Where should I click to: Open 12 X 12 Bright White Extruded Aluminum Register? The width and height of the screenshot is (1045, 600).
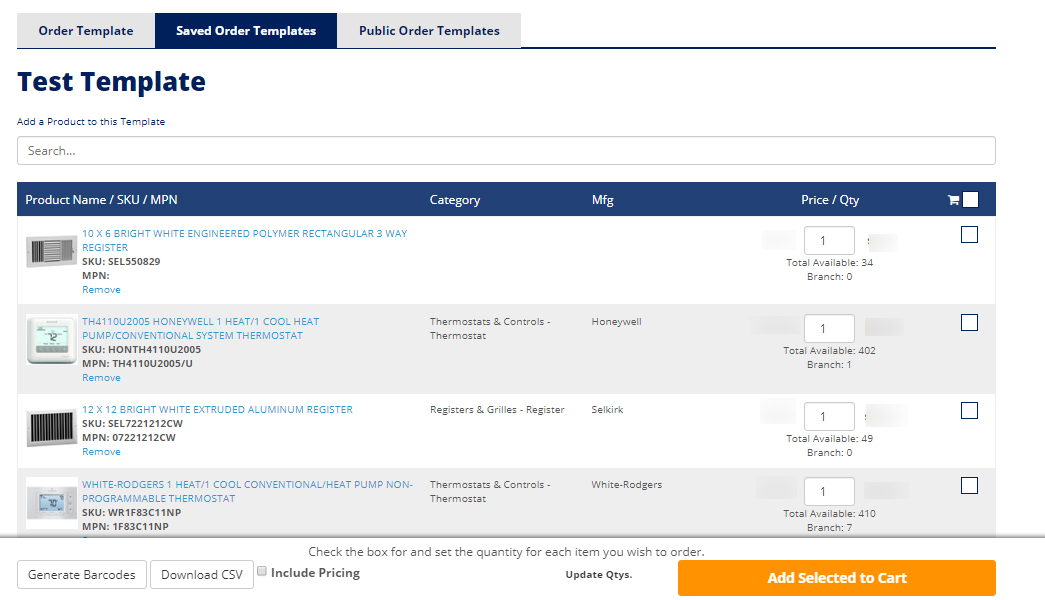(217, 409)
